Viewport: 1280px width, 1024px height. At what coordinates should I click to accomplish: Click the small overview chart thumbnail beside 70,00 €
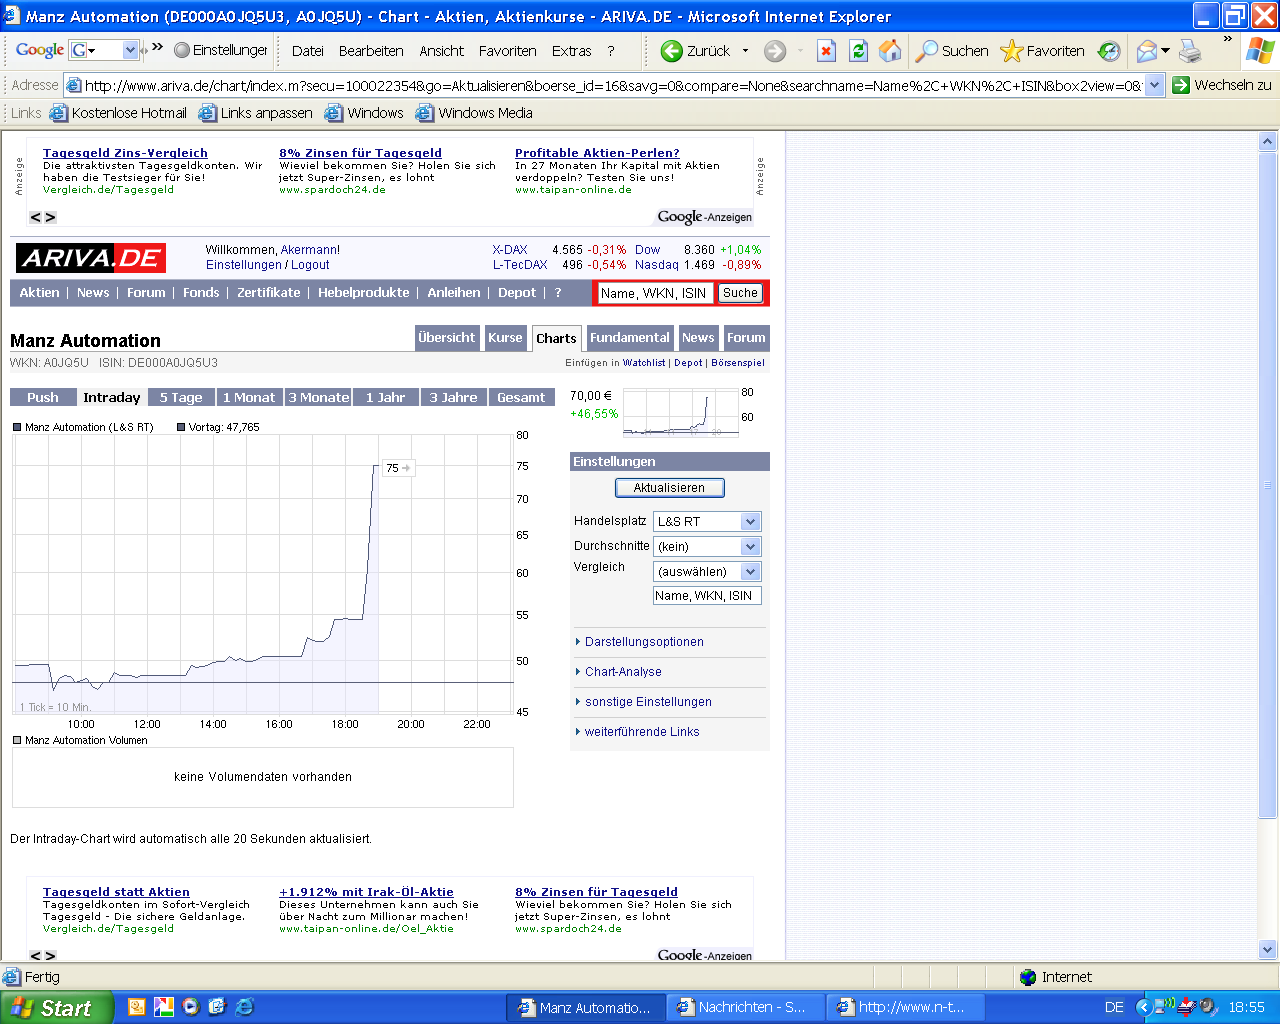681,413
